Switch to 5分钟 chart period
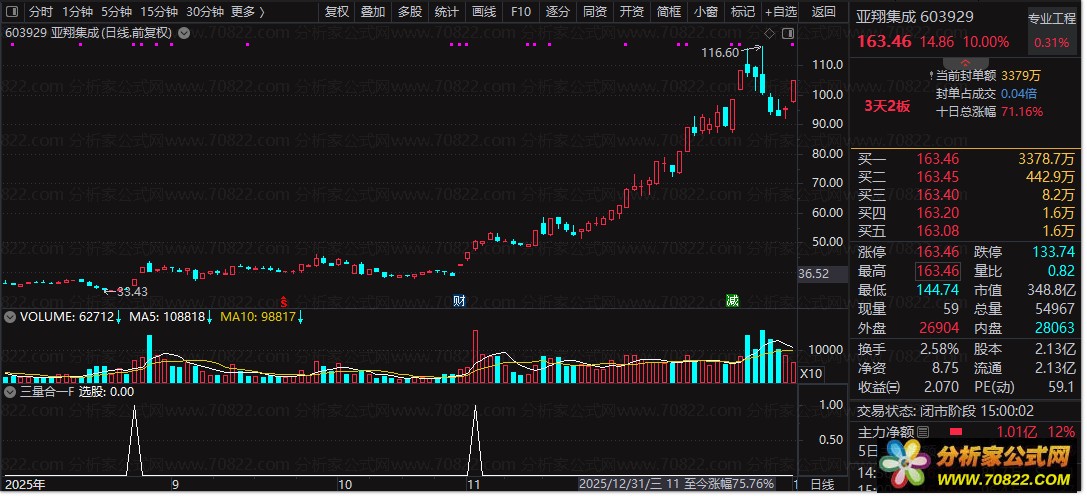The height and width of the screenshot is (496, 1087). tap(116, 11)
